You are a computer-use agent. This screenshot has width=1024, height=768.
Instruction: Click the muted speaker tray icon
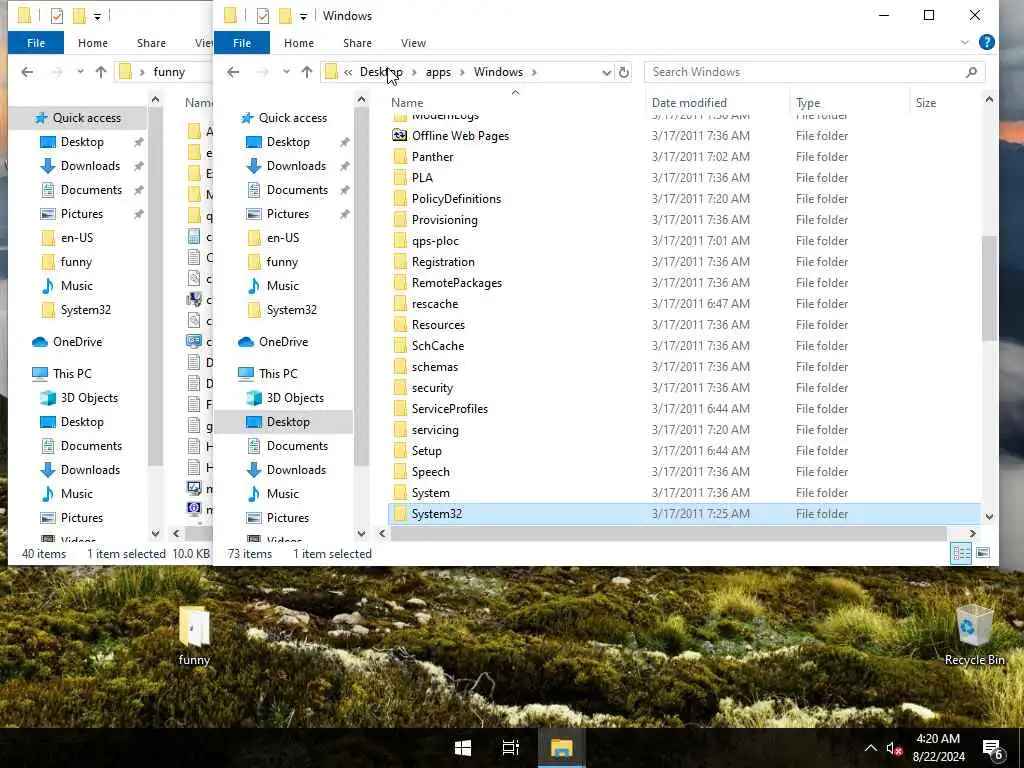pos(894,748)
